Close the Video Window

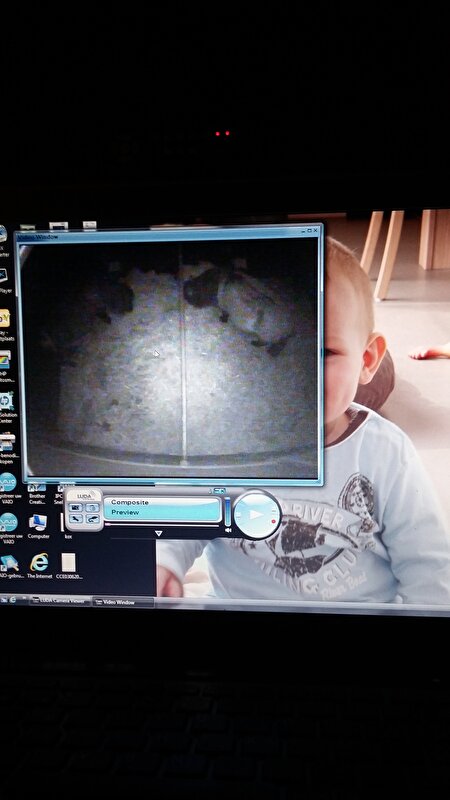tap(316, 231)
